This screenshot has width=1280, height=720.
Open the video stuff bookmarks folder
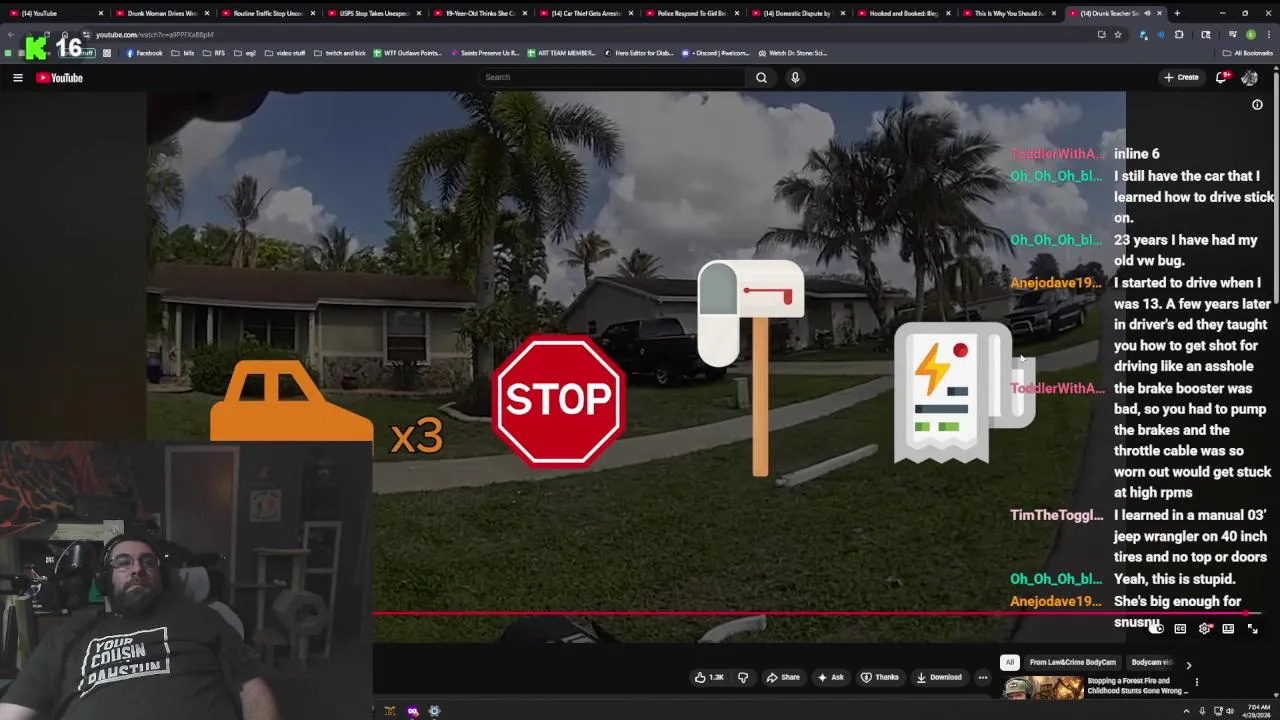pos(285,53)
